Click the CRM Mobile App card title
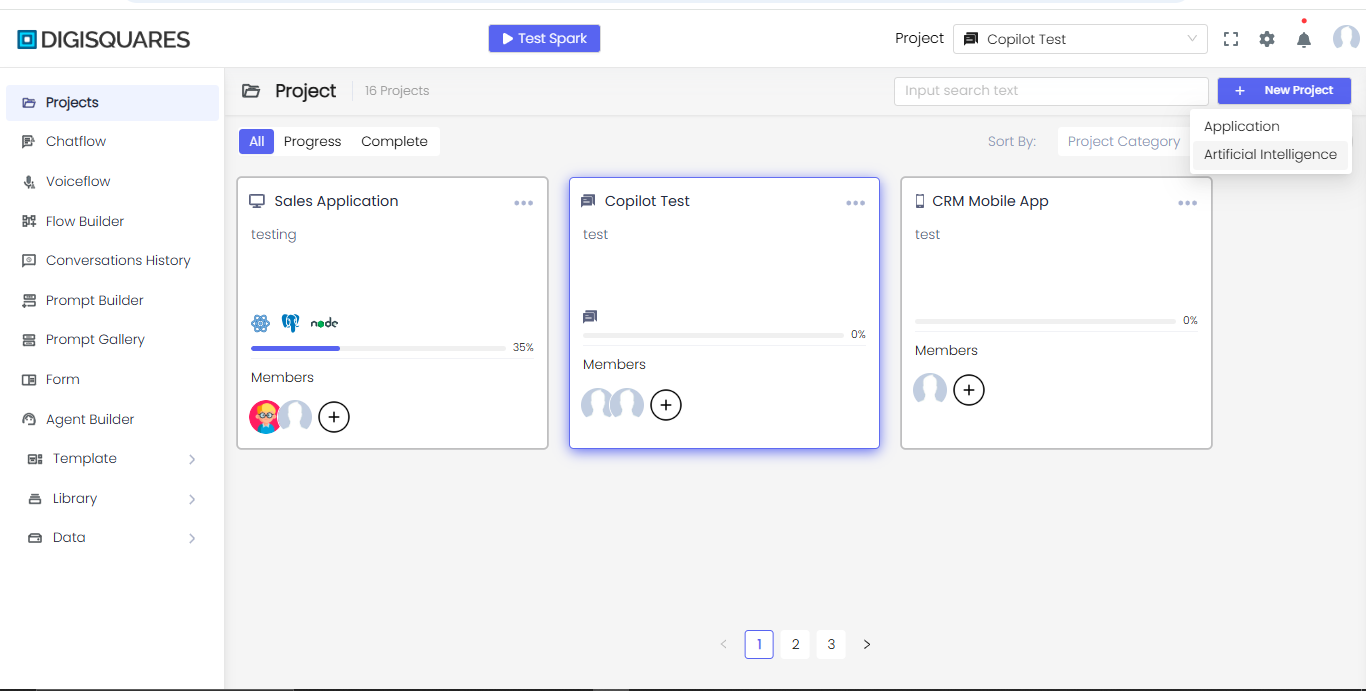Viewport: 1366px width, 691px height. 990,202
